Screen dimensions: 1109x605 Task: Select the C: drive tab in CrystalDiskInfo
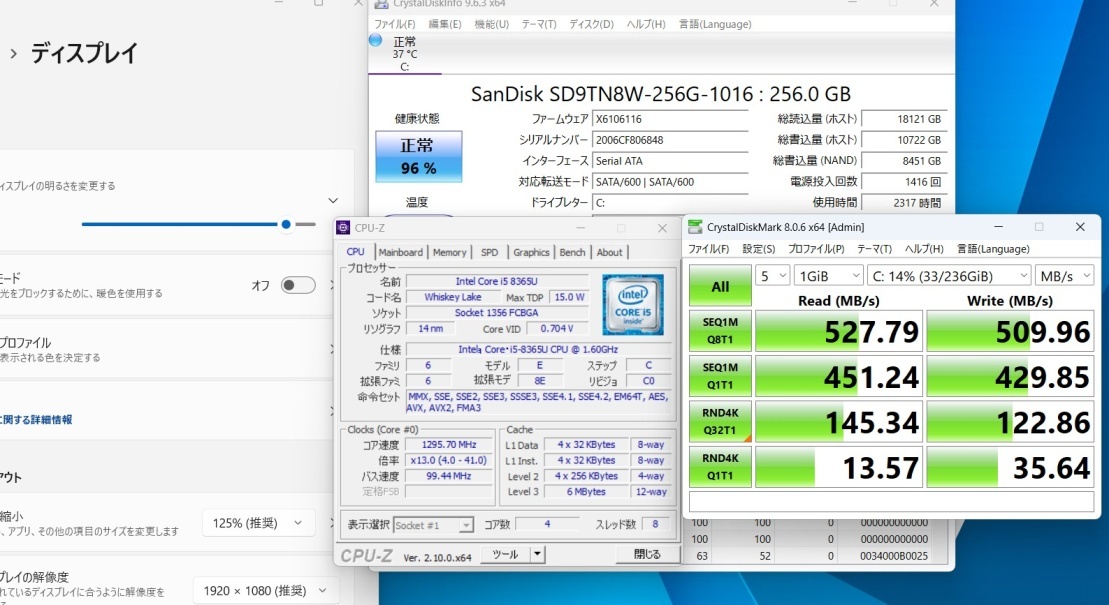(405, 54)
